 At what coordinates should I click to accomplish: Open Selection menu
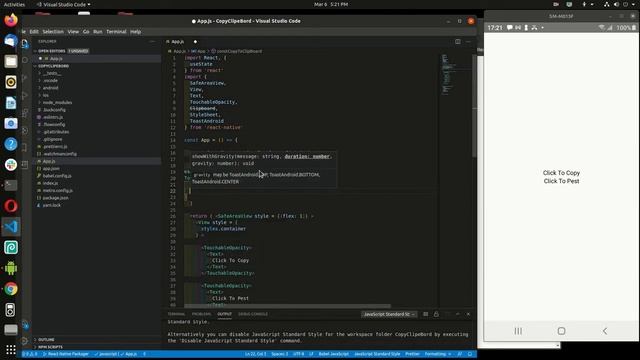click(x=53, y=32)
